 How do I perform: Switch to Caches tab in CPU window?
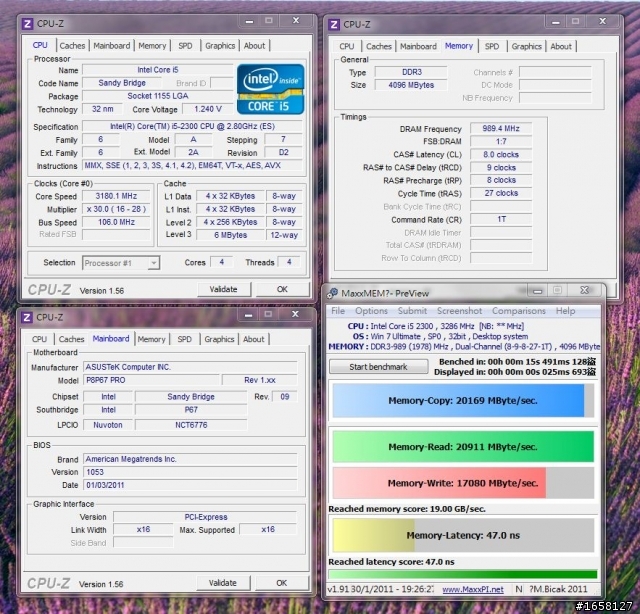(x=72, y=46)
